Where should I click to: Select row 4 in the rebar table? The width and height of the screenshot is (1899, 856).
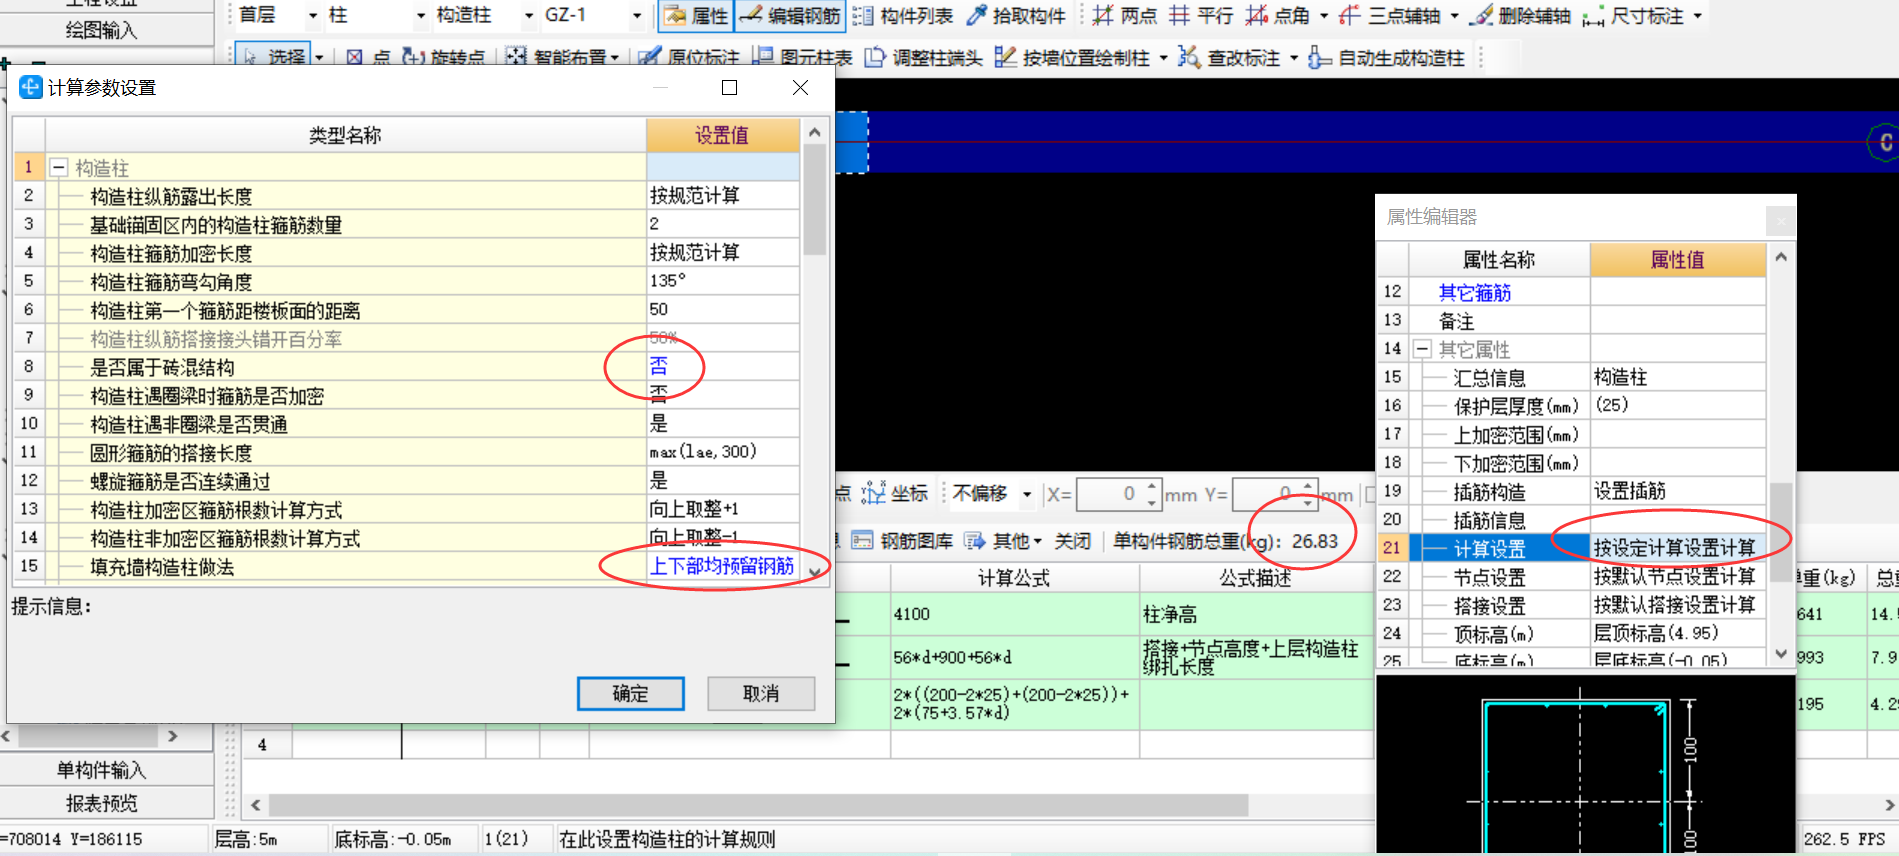pyautogui.click(x=262, y=745)
